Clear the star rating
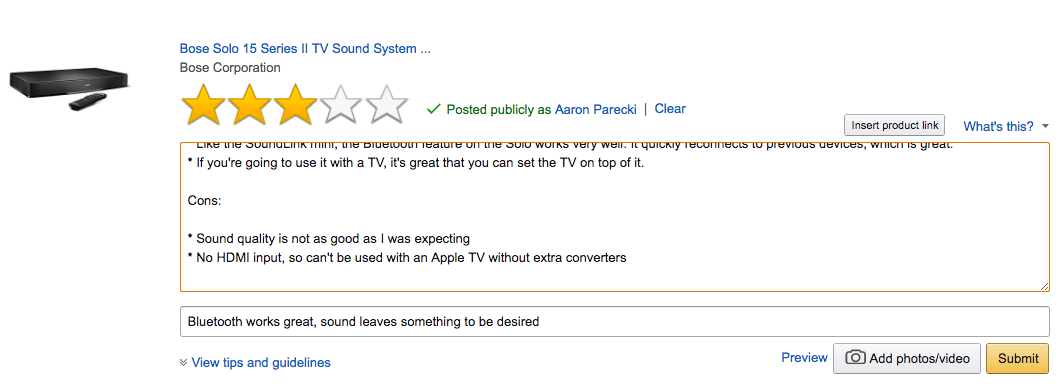Viewport: 1060px width, 389px height. tap(670, 108)
